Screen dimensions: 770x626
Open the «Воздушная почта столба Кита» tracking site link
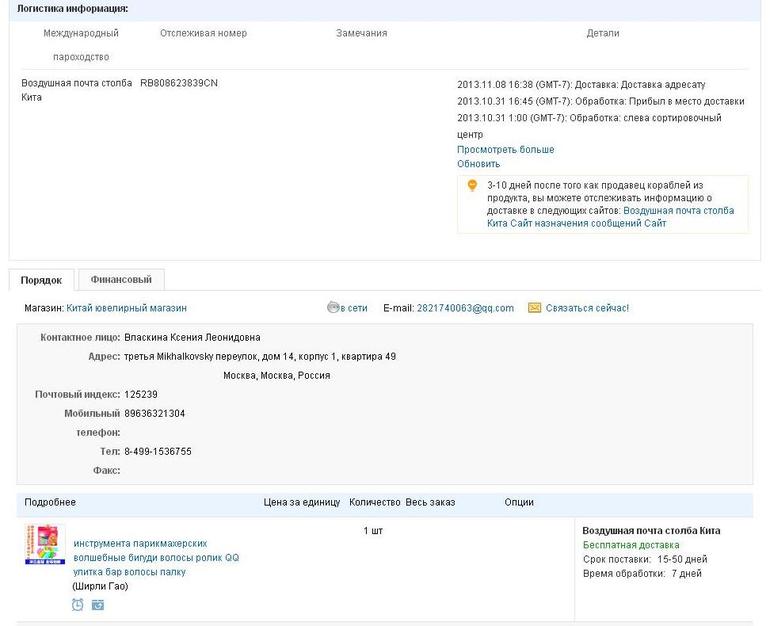[678, 211]
